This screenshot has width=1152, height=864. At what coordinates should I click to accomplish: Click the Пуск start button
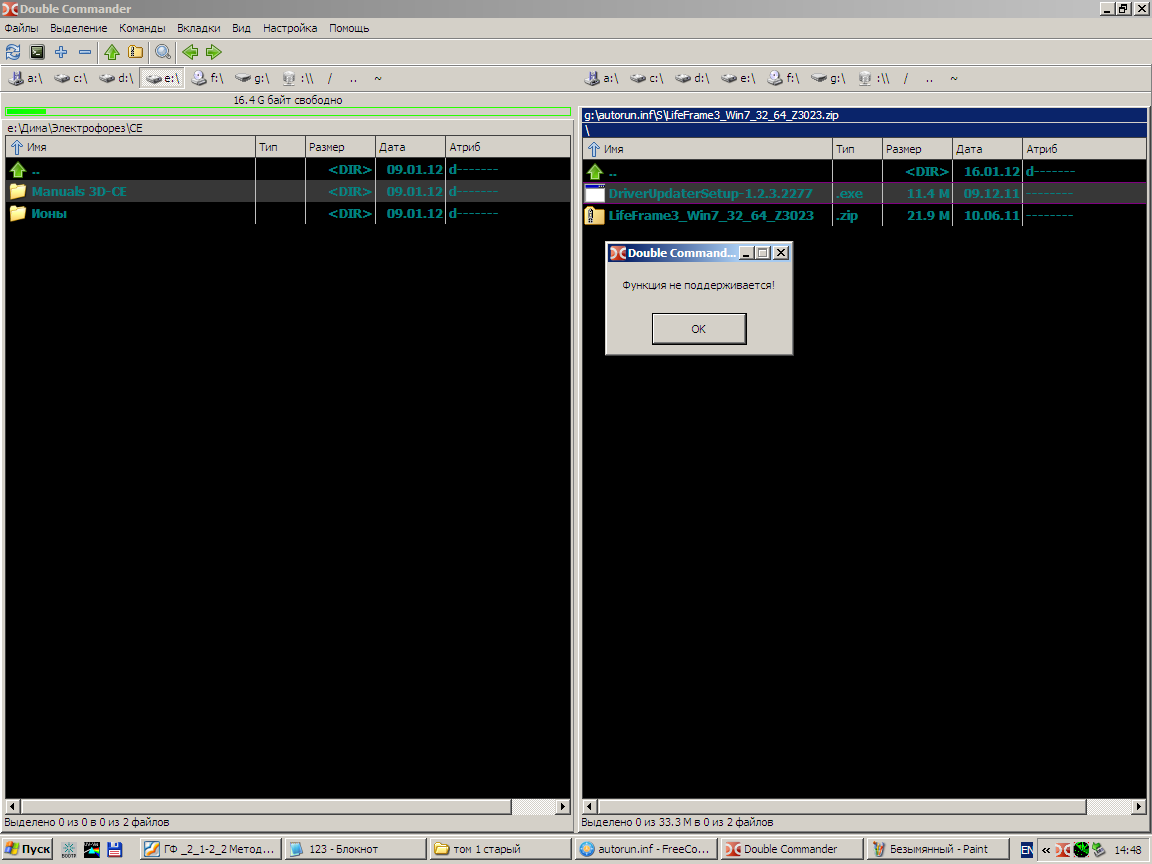point(27,849)
